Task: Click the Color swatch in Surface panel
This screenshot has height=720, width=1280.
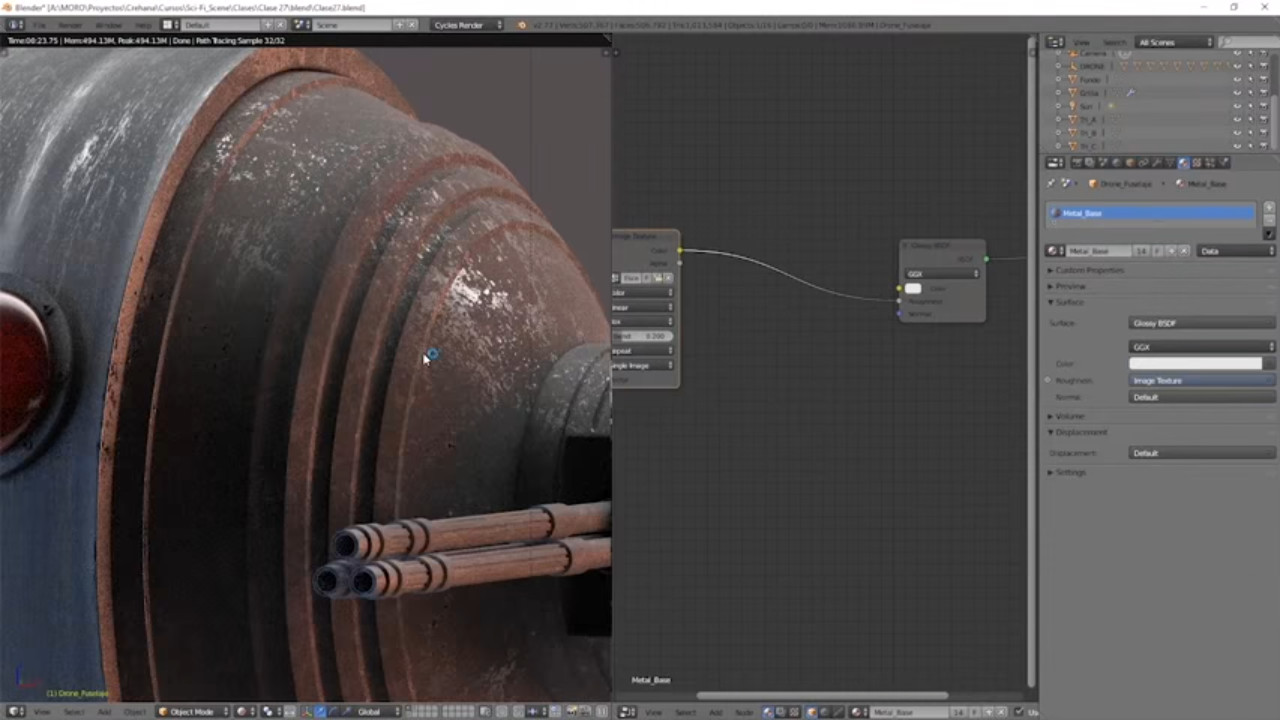Action: [x=1195, y=364]
